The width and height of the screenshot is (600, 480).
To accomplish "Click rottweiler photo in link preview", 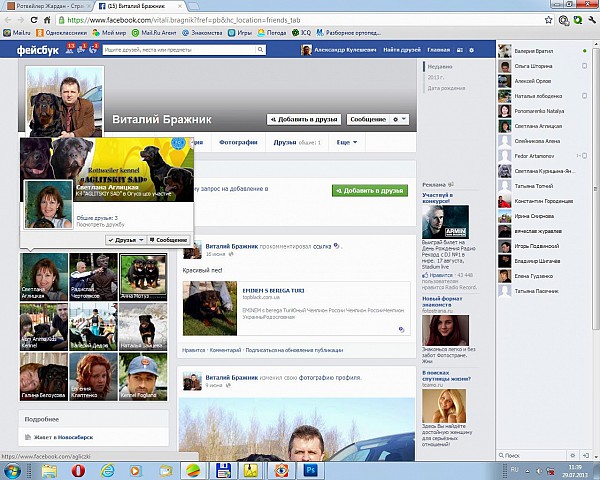I will click(x=210, y=309).
